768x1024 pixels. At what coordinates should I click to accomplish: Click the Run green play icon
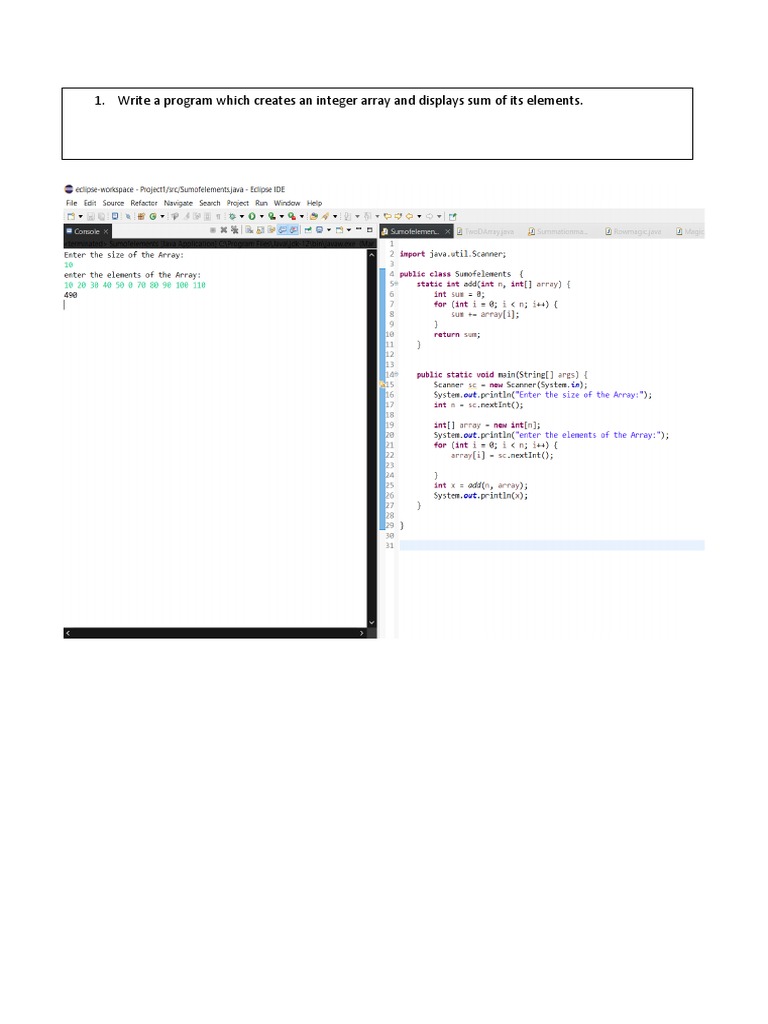(251, 215)
